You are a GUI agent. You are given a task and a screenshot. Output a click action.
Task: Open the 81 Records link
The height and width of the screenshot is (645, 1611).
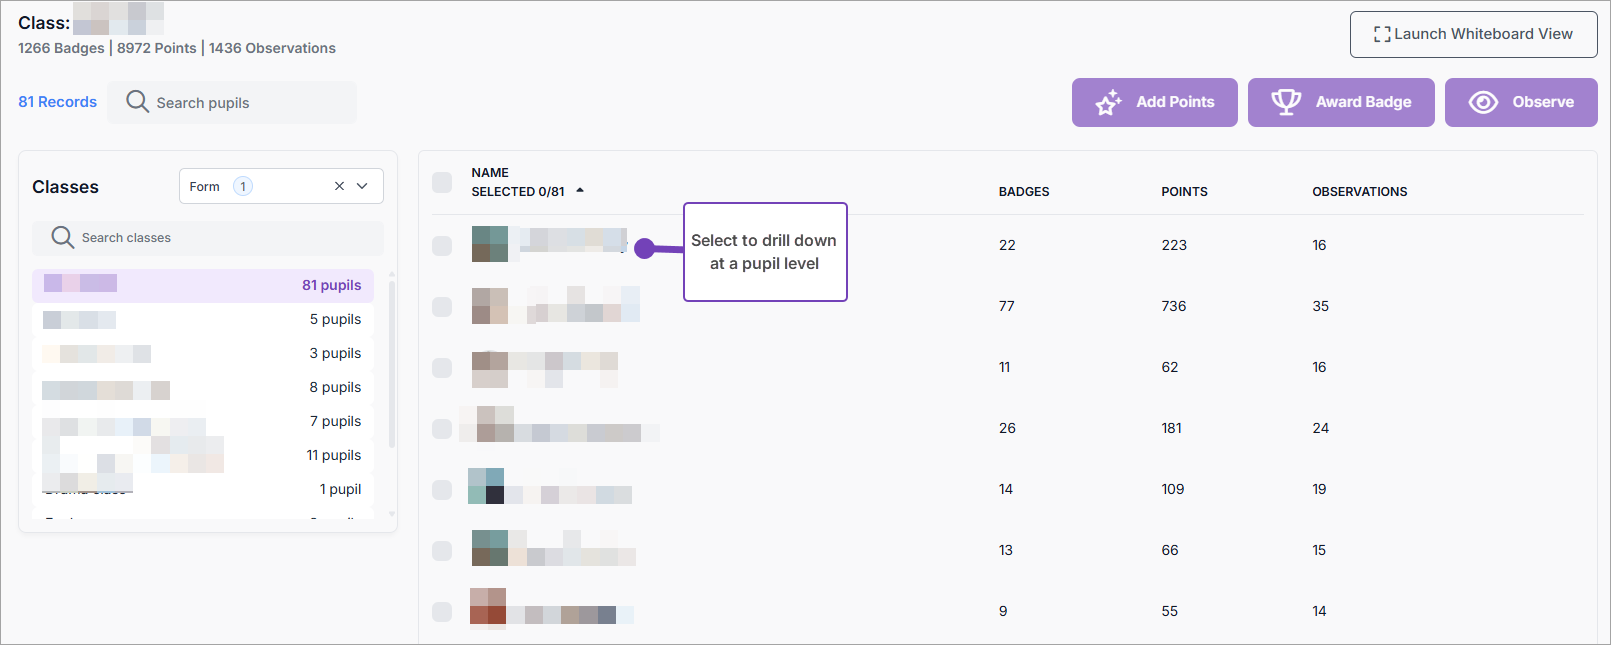tap(58, 102)
